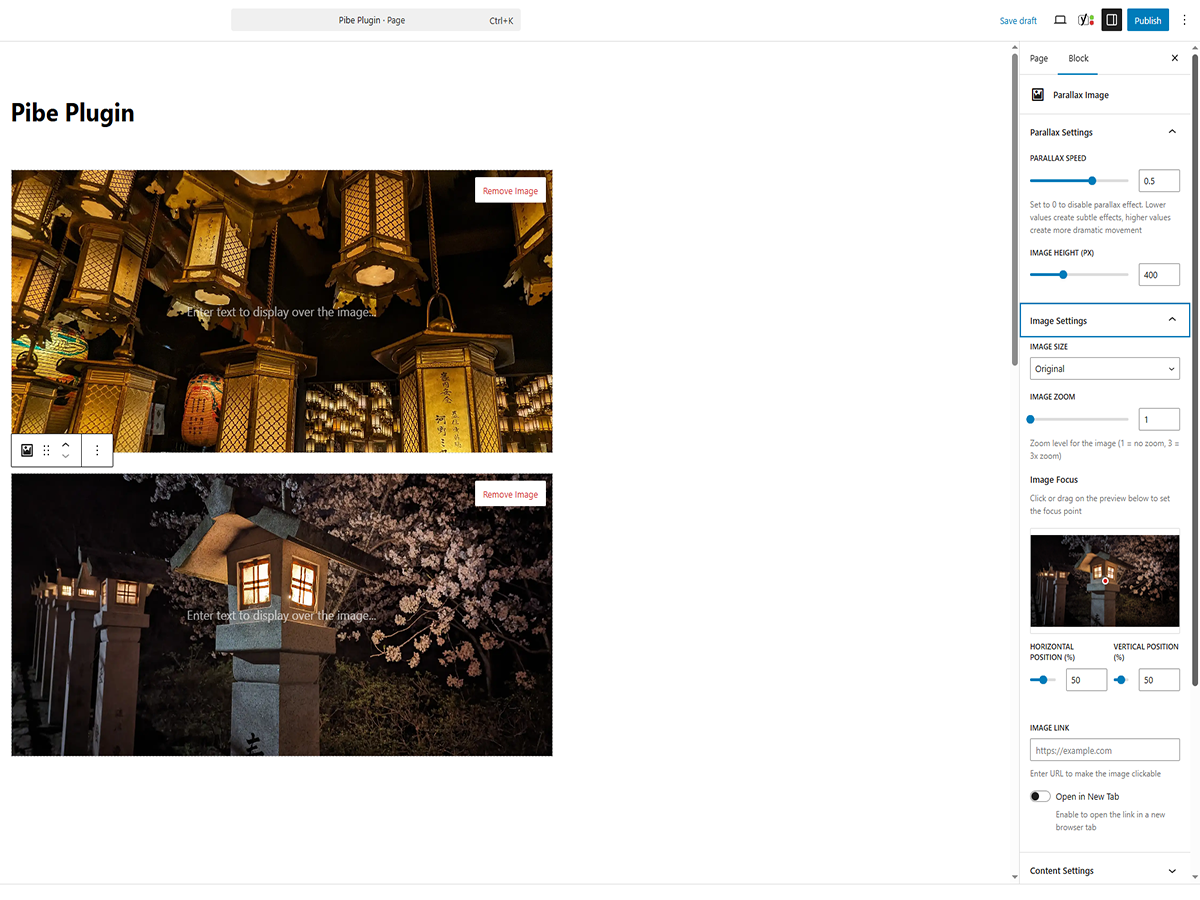
Task: Click Save draft
Action: [1018, 21]
